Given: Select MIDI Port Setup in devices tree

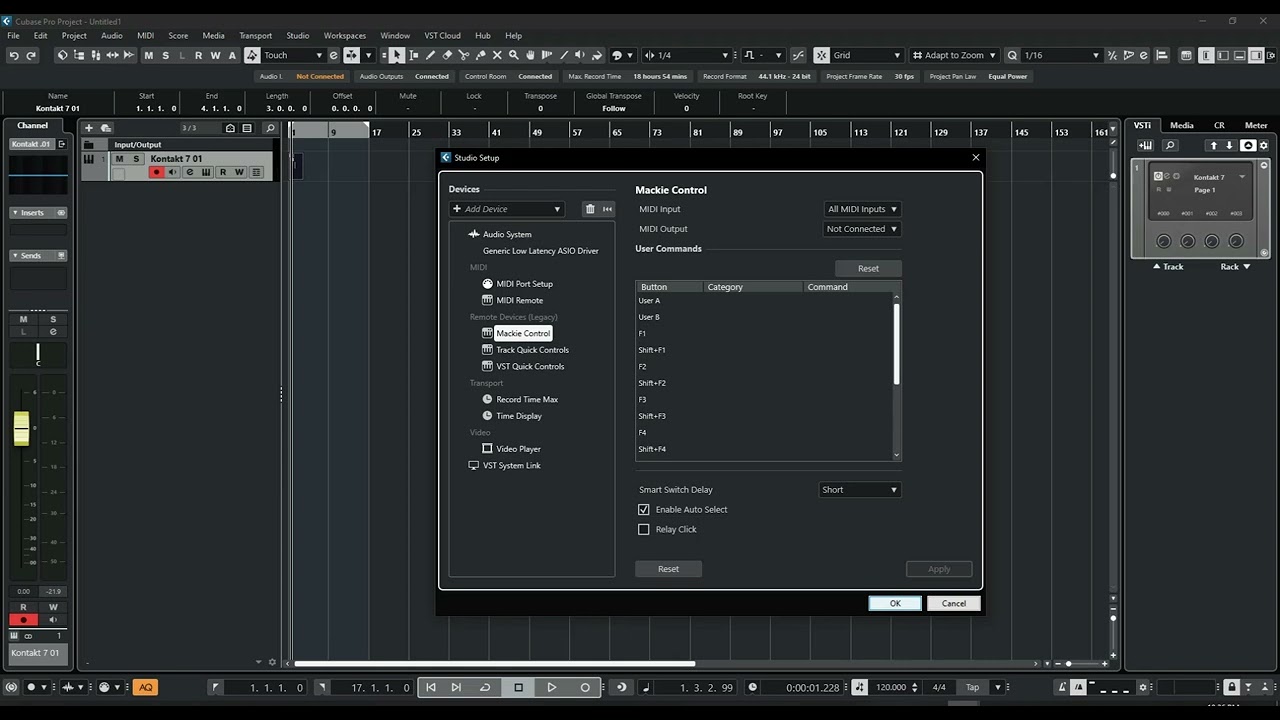Looking at the screenshot, I should (x=524, y=284).
